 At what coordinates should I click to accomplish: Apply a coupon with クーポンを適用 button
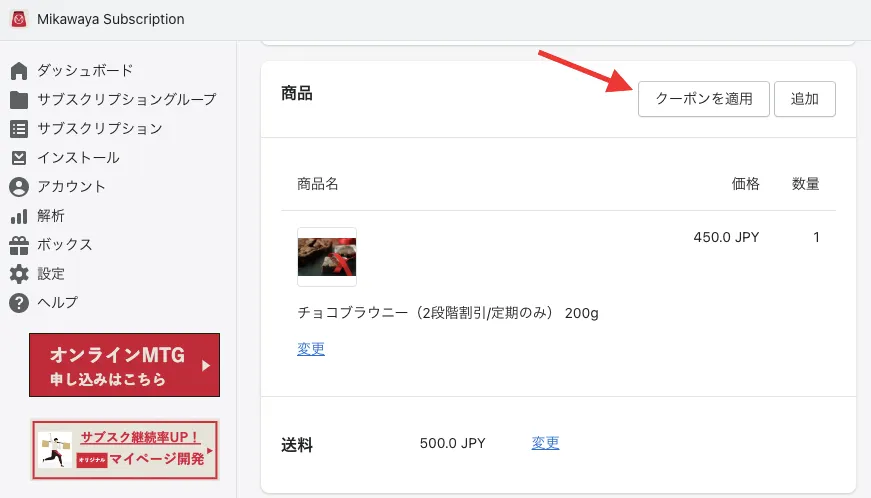click(x=703, y=99)
